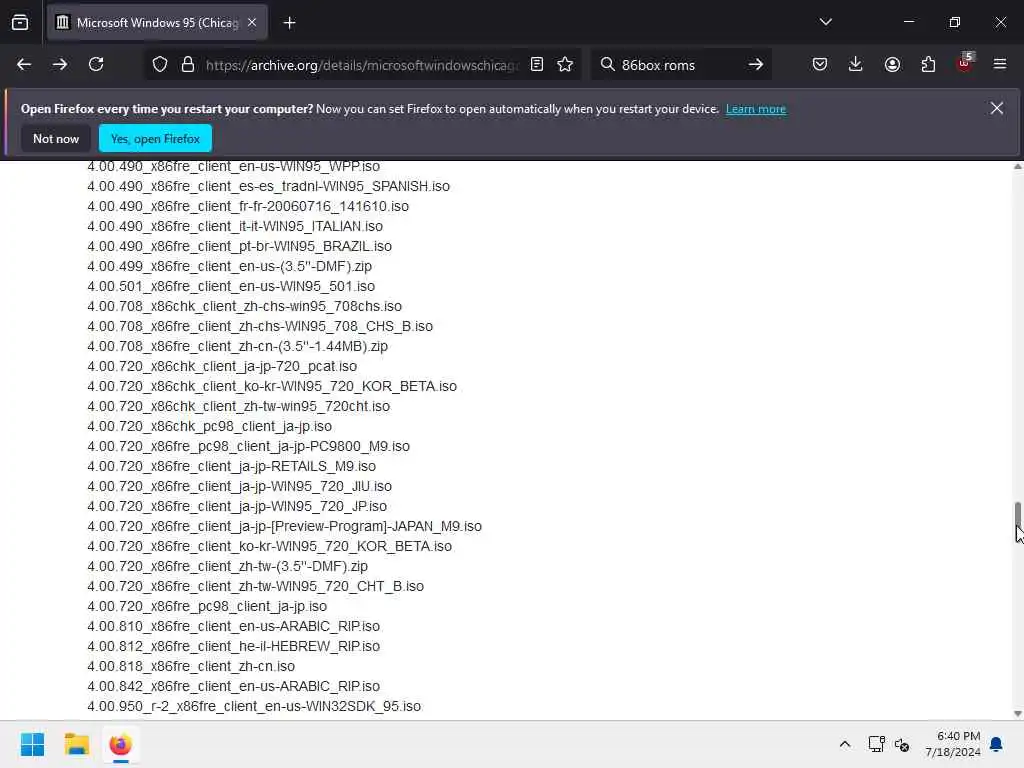1024x768 pixels.
Task: Click the search magnifier icon
Action: point(607,65)
